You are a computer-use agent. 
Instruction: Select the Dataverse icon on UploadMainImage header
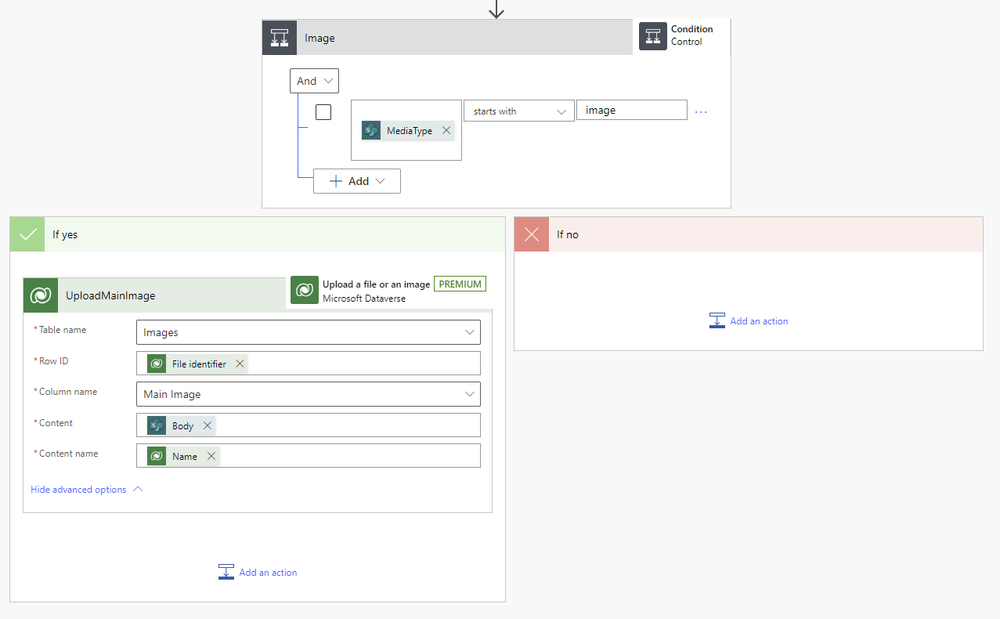[40, 295]
